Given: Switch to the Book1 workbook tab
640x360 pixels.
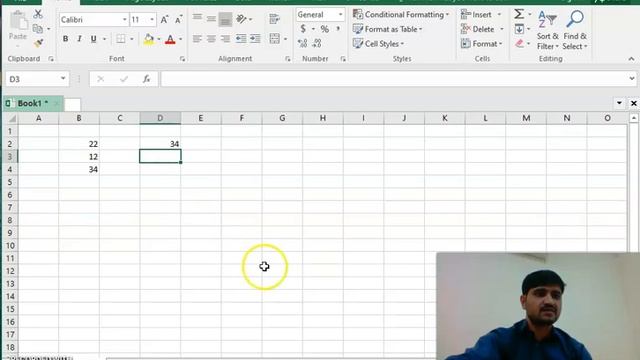Looking at the screenshot, I should [32, 103].
